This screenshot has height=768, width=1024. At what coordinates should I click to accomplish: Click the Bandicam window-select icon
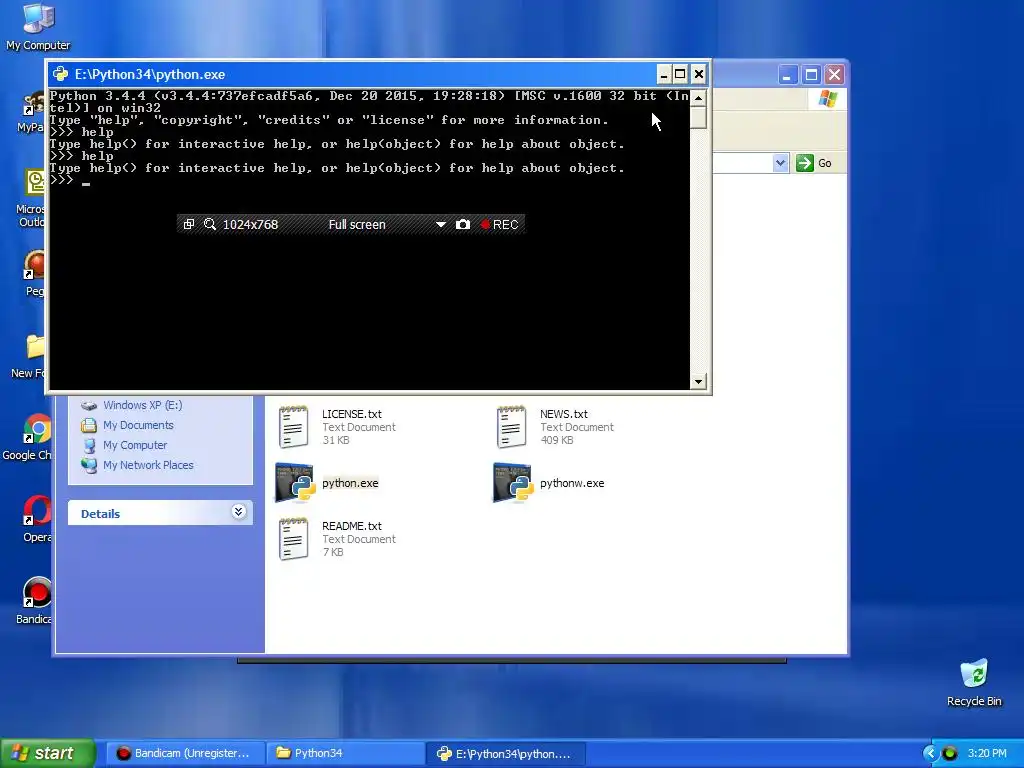coord(189,225)
